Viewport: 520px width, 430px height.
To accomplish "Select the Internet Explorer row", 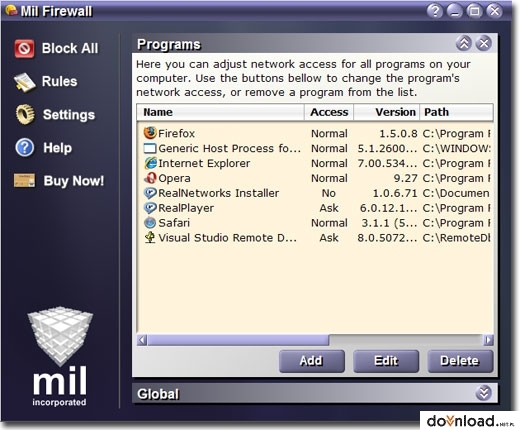I will click(315, 163).
